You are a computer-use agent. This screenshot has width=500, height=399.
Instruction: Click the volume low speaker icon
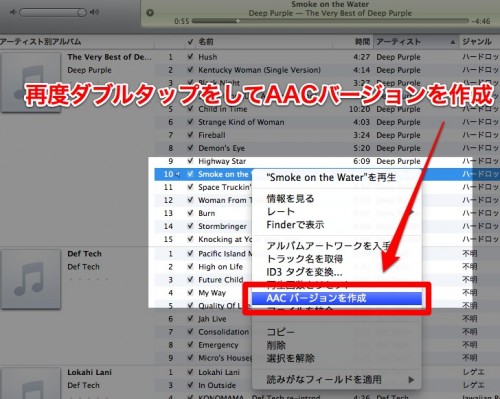13,12
